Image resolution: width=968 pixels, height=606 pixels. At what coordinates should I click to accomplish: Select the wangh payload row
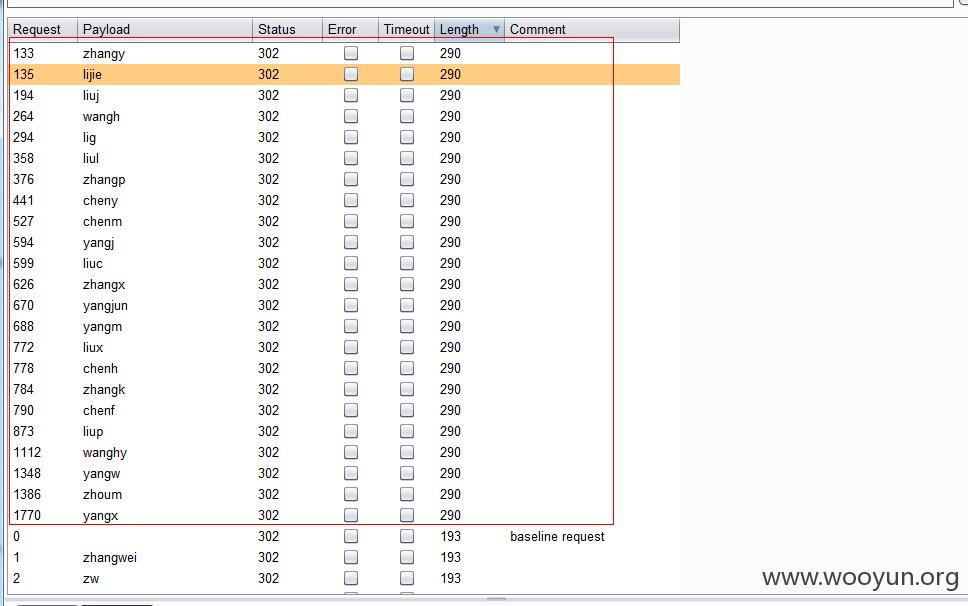[x=344, y=116]
